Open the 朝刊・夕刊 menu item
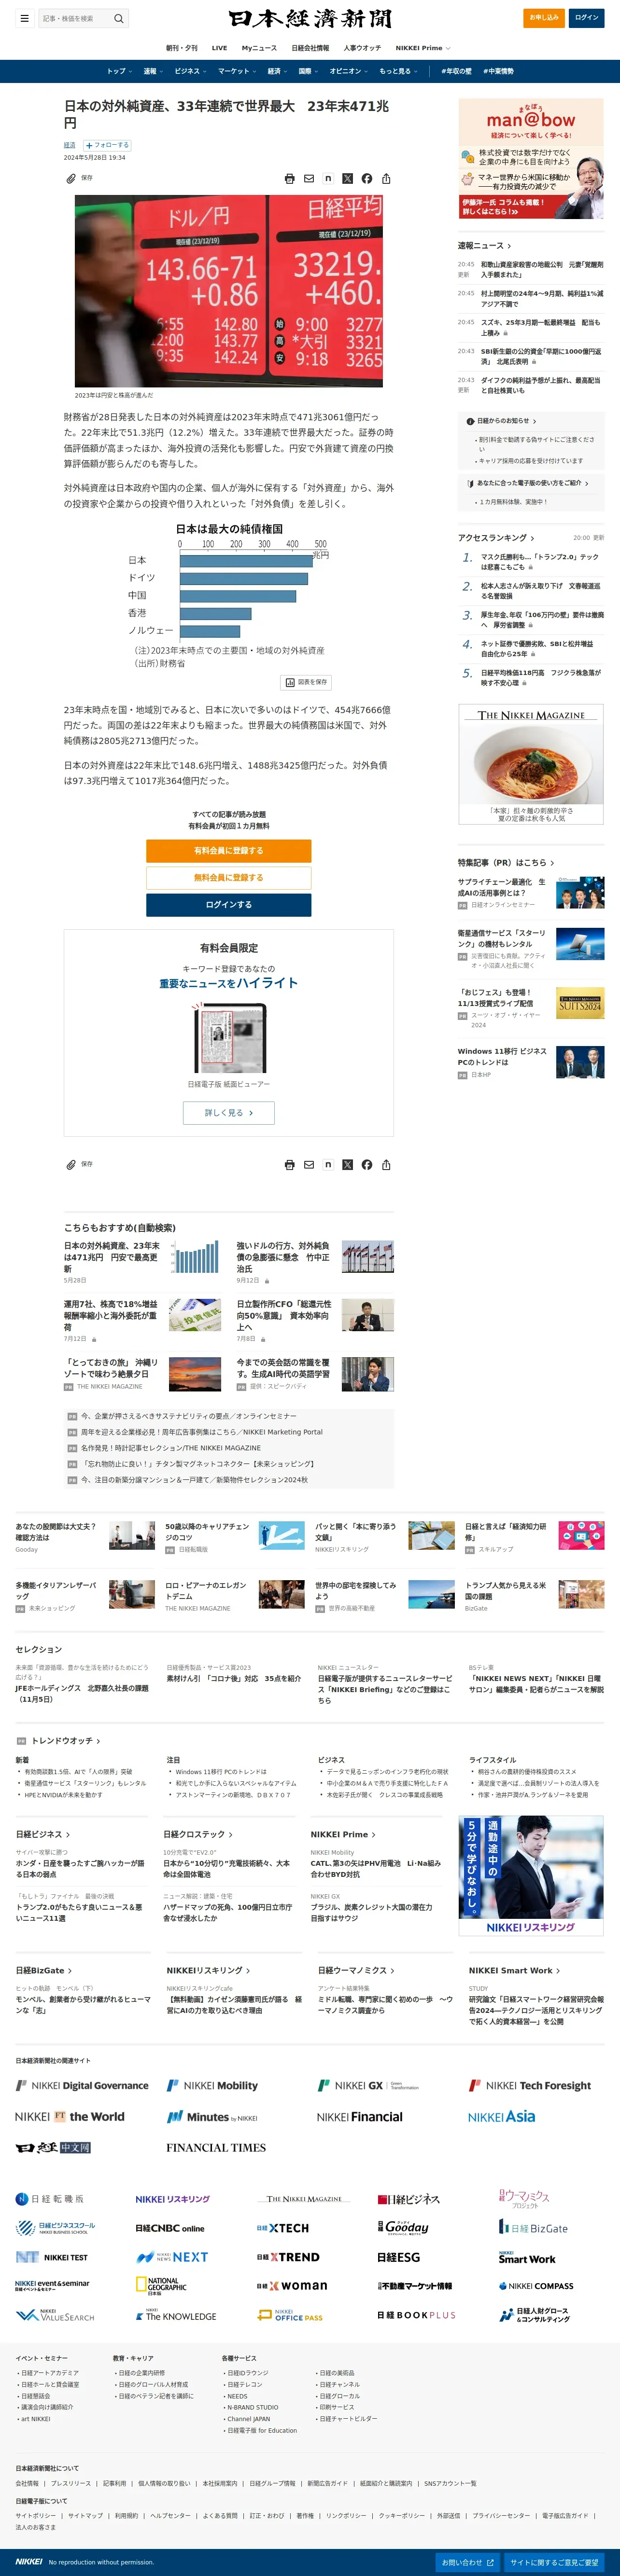The image size is (620, 2576). tap(181, 48)
